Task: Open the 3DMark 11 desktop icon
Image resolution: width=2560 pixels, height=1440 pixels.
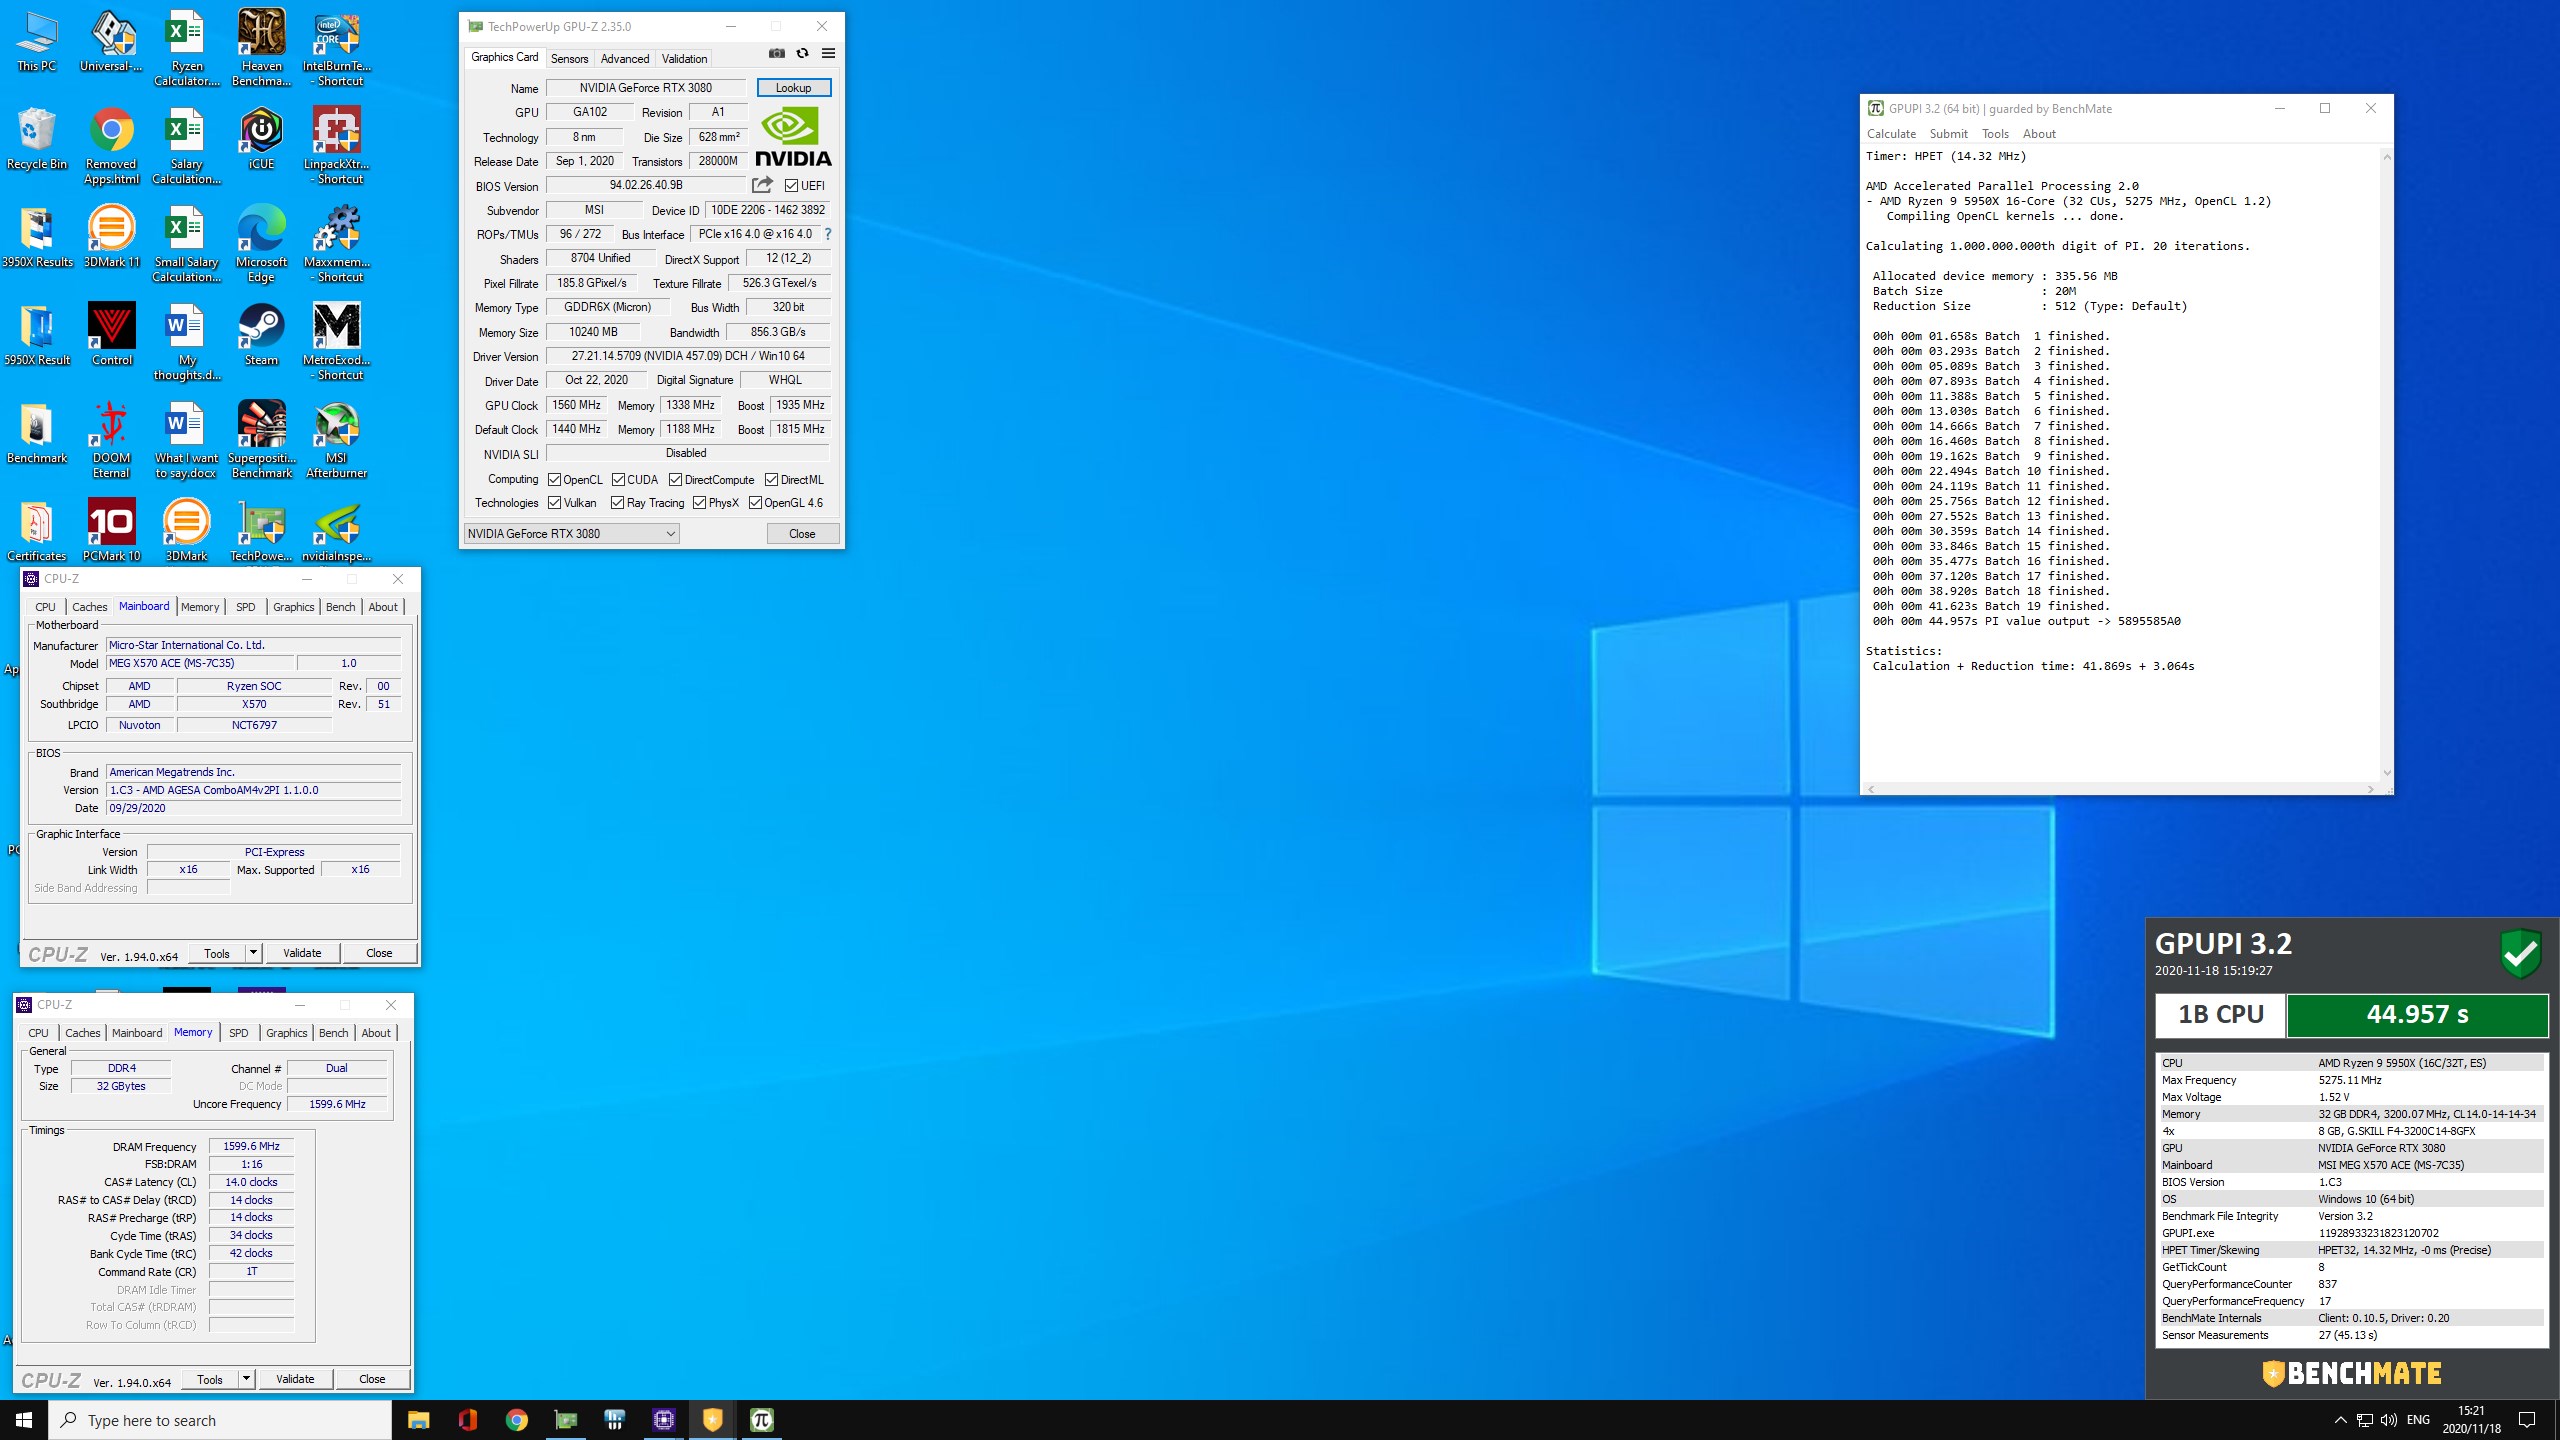Action: [x=112, y=236]
